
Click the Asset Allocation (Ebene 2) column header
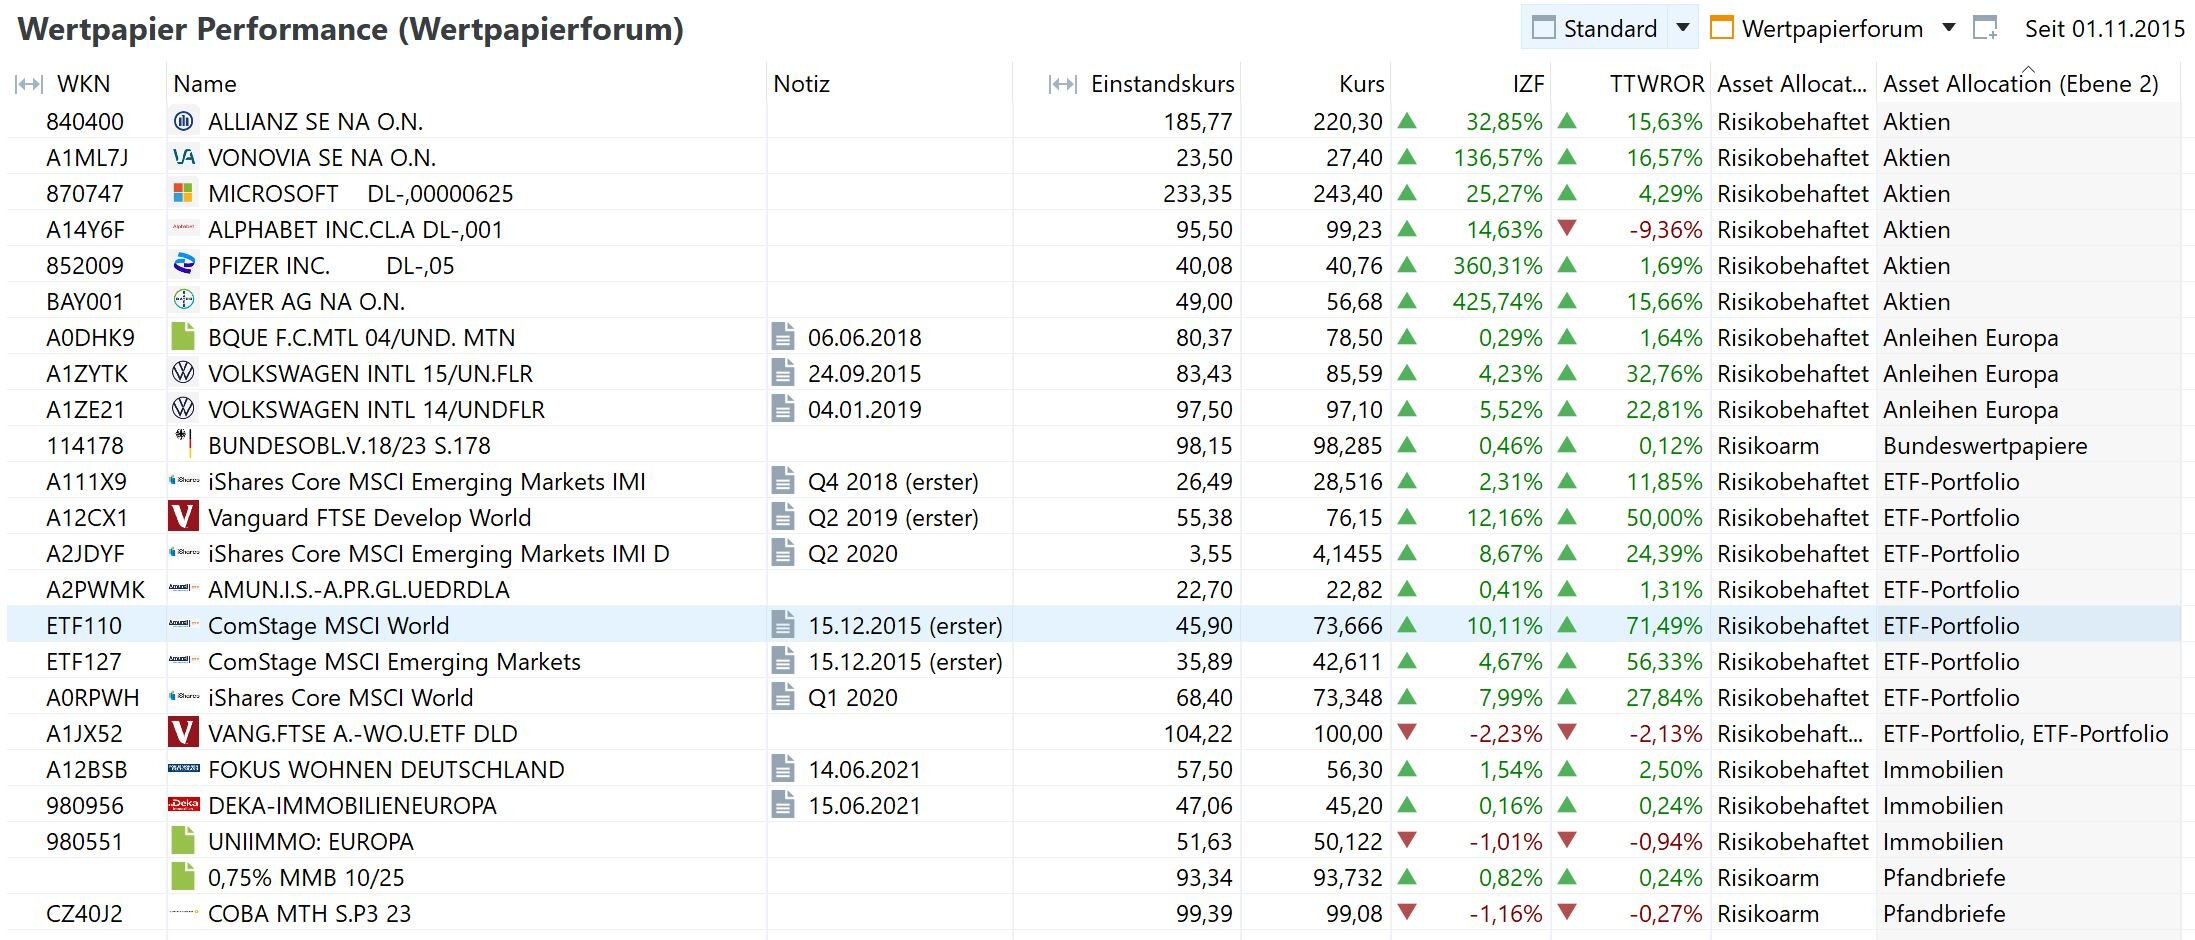pos(2020,84)
